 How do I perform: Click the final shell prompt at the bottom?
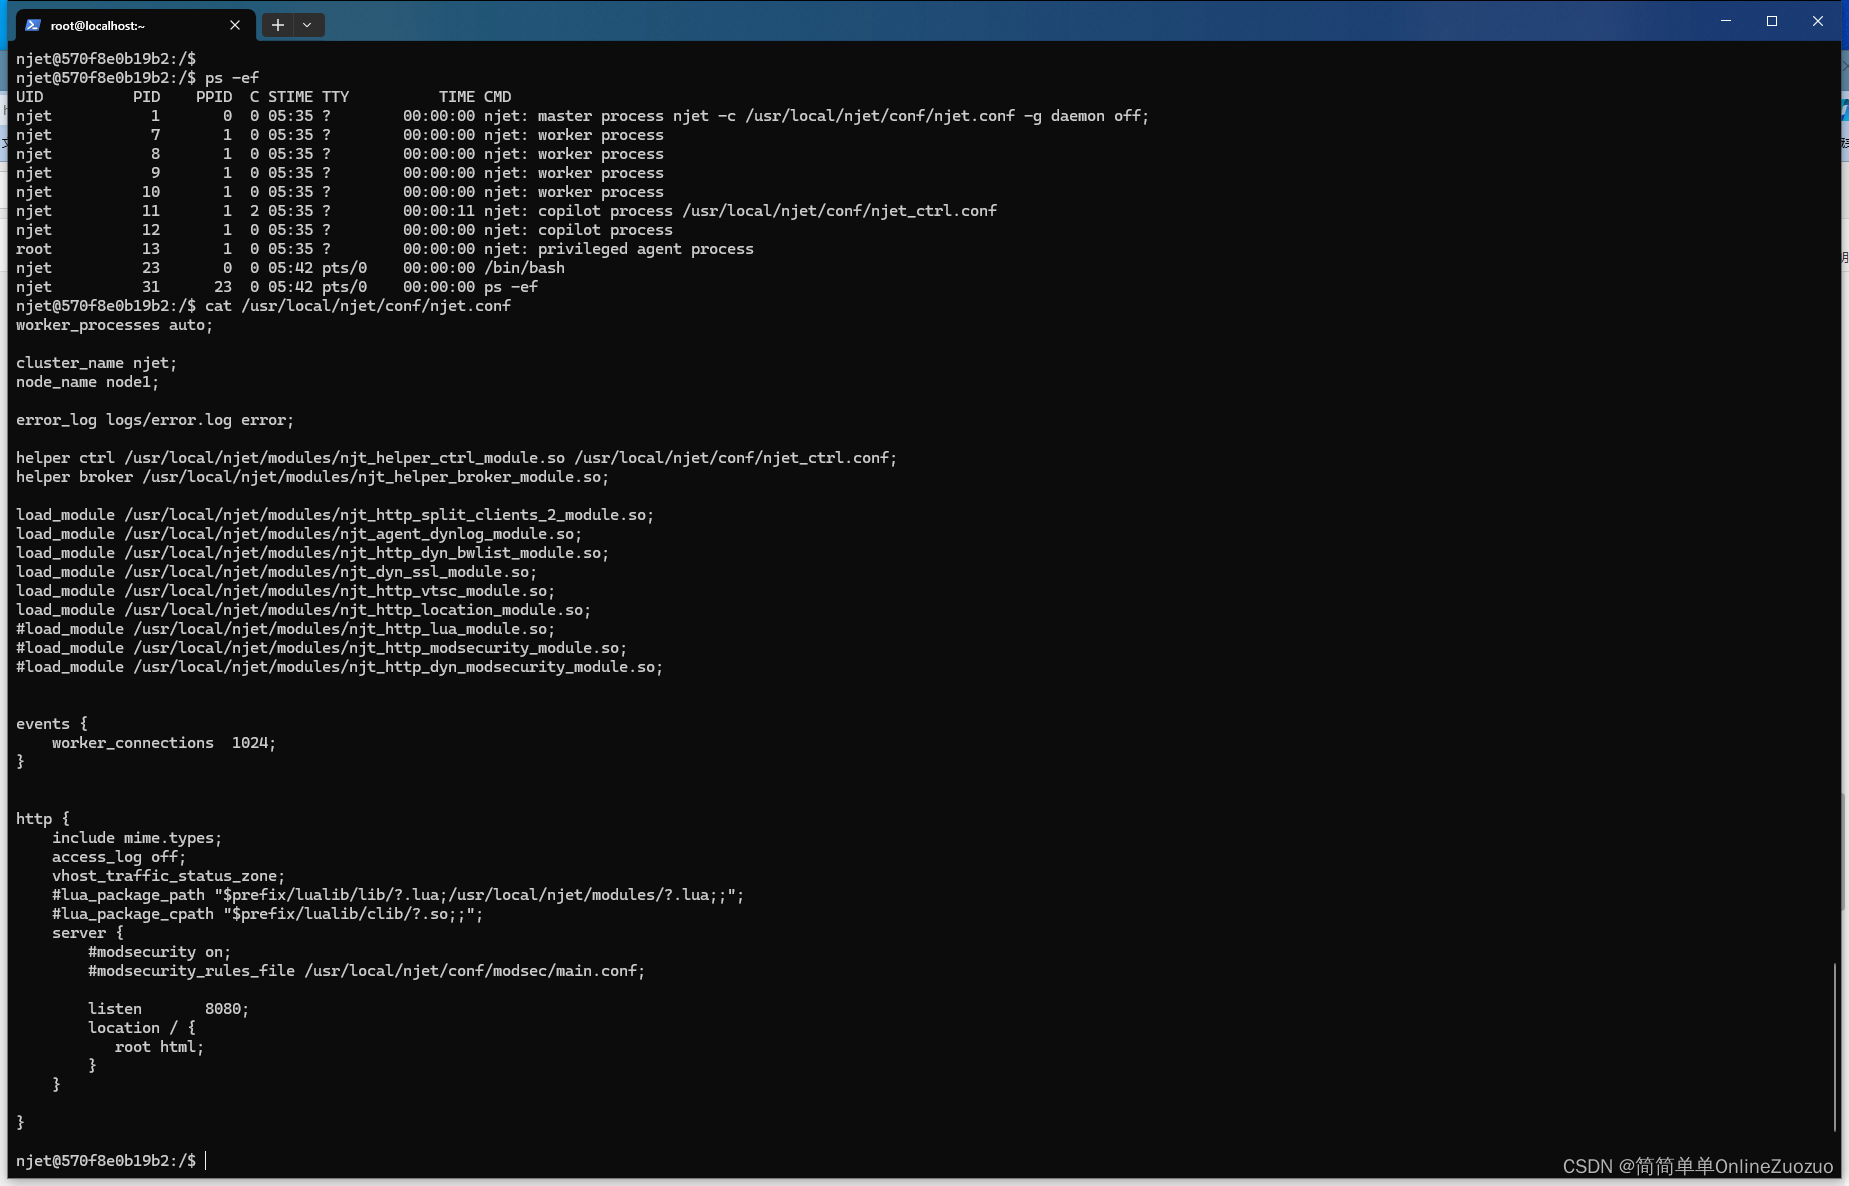pyautogui.click(x=106, y=1161)
